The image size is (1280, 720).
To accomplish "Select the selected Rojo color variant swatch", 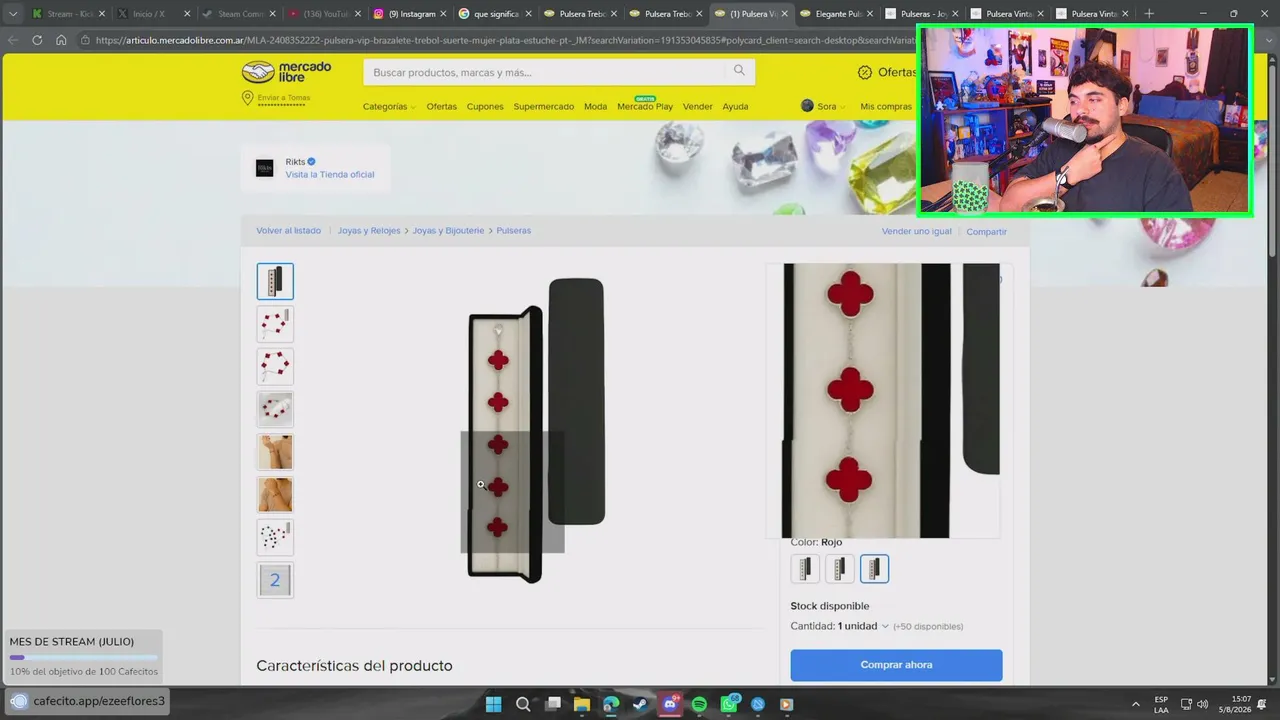I will (x=874, y=568).
